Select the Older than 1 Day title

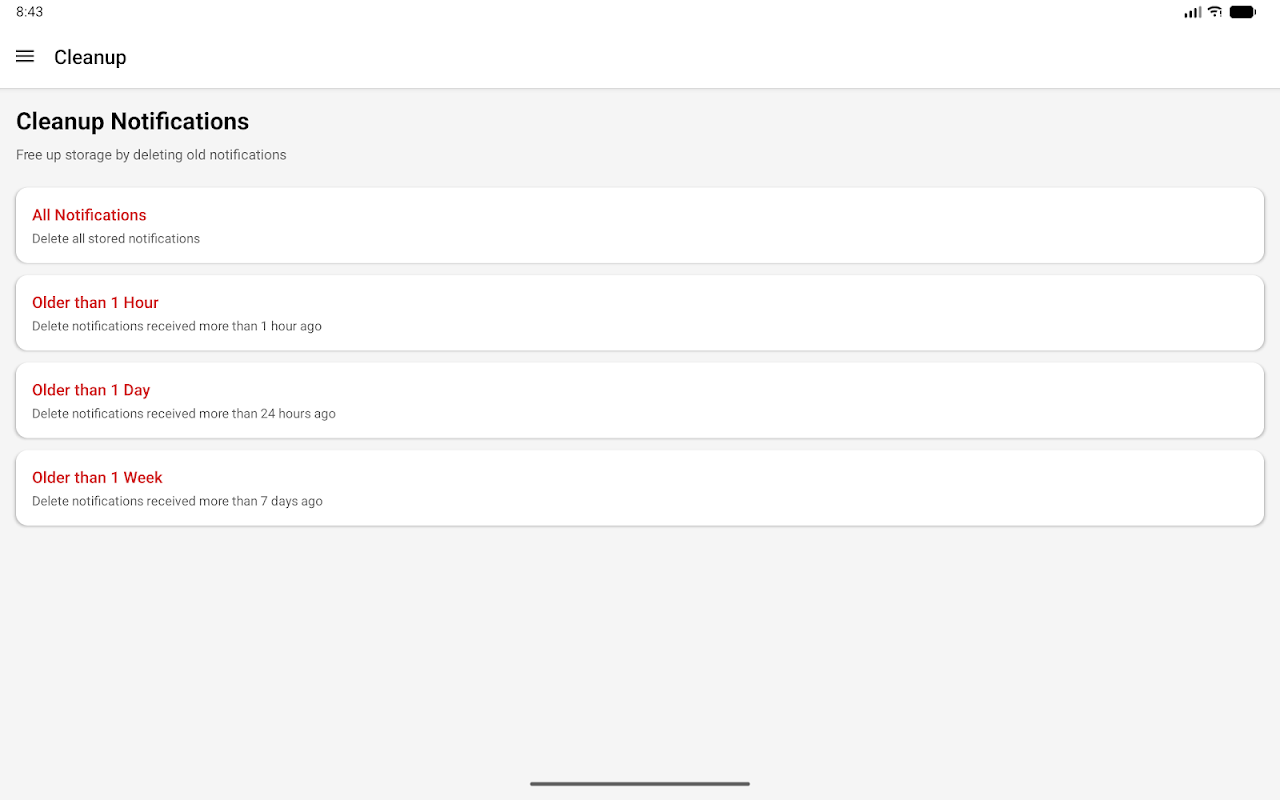coord(91,390)
